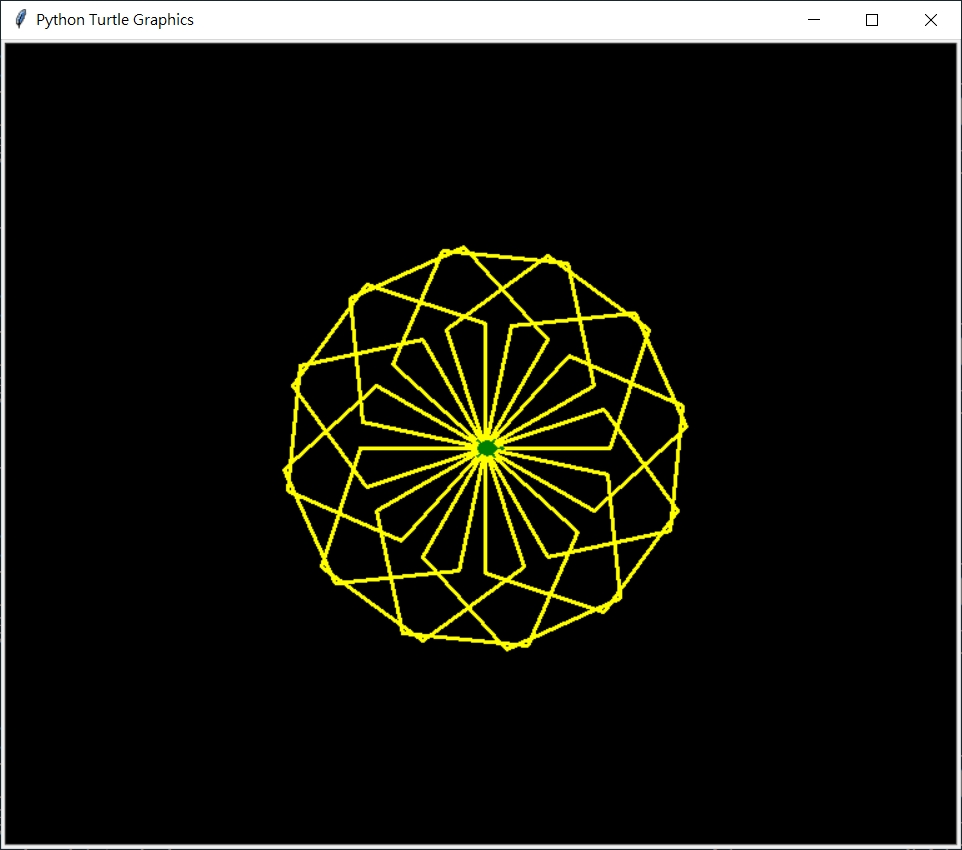The image size is (962, 850).
Task: Click the black canvas left of the pattern
Action: 140,450
